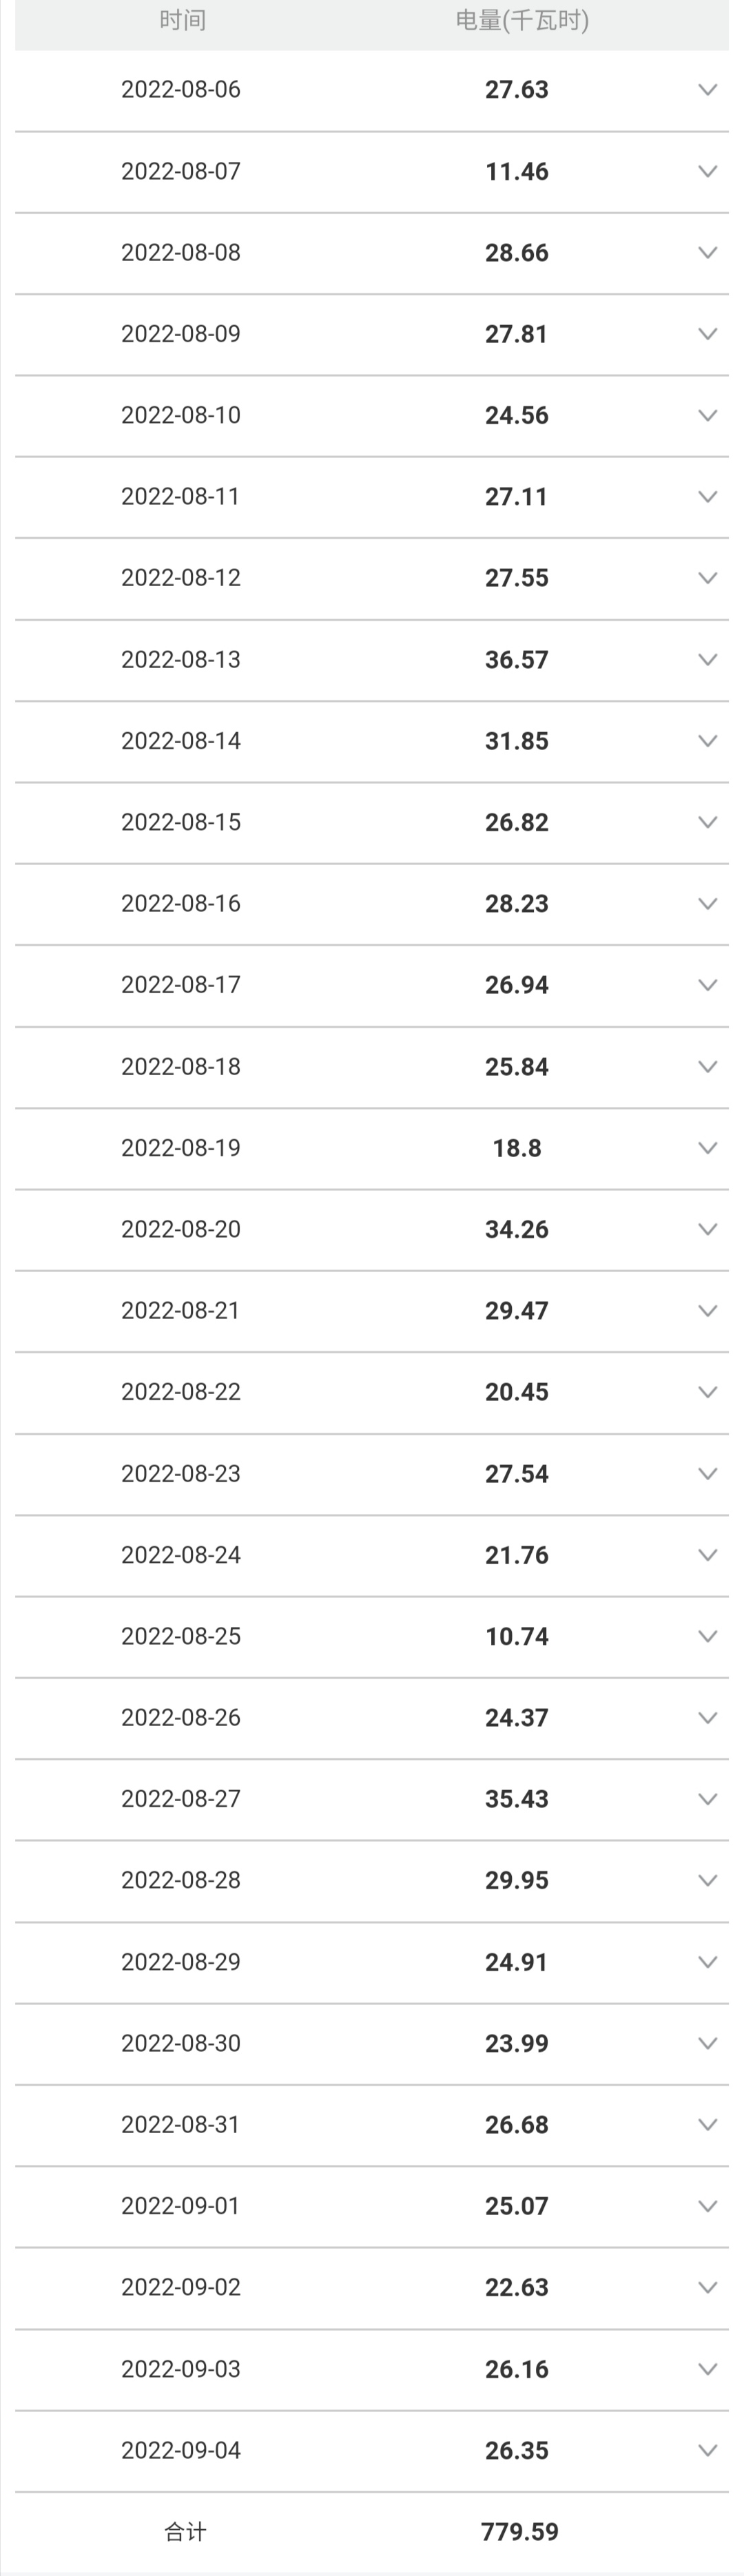
Task: Select the 2022-08-09 date row
Action: point(181,334)
